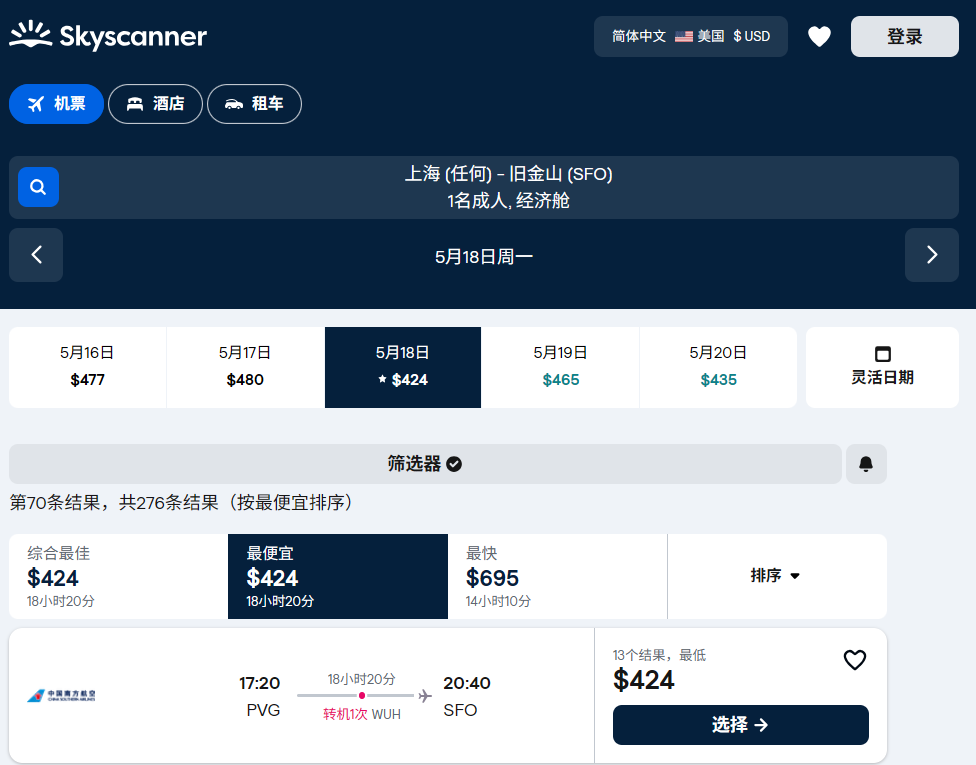
Task: Choose the May 20 $435 date
Action: 718,367
